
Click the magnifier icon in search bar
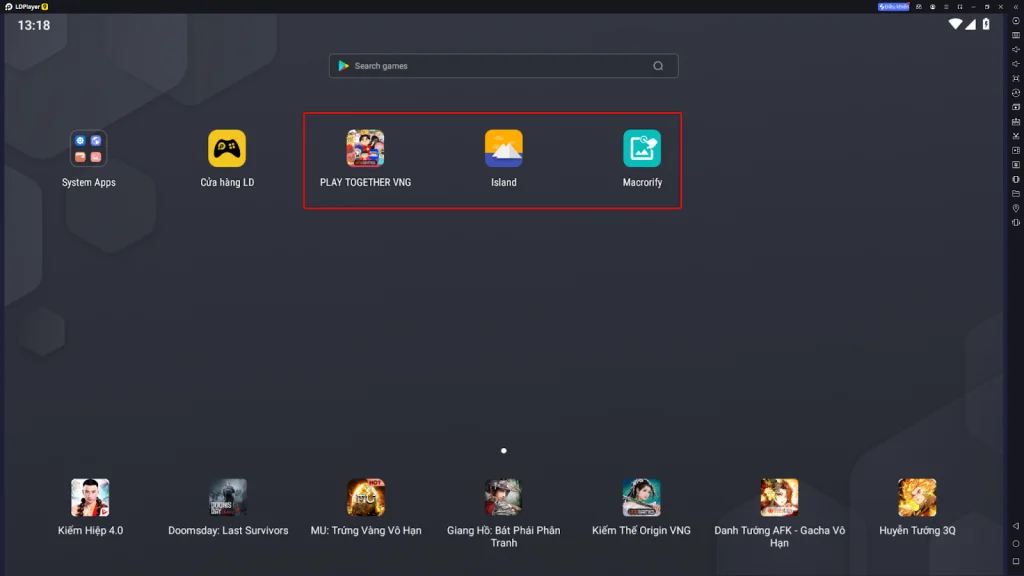coord(658,66)
